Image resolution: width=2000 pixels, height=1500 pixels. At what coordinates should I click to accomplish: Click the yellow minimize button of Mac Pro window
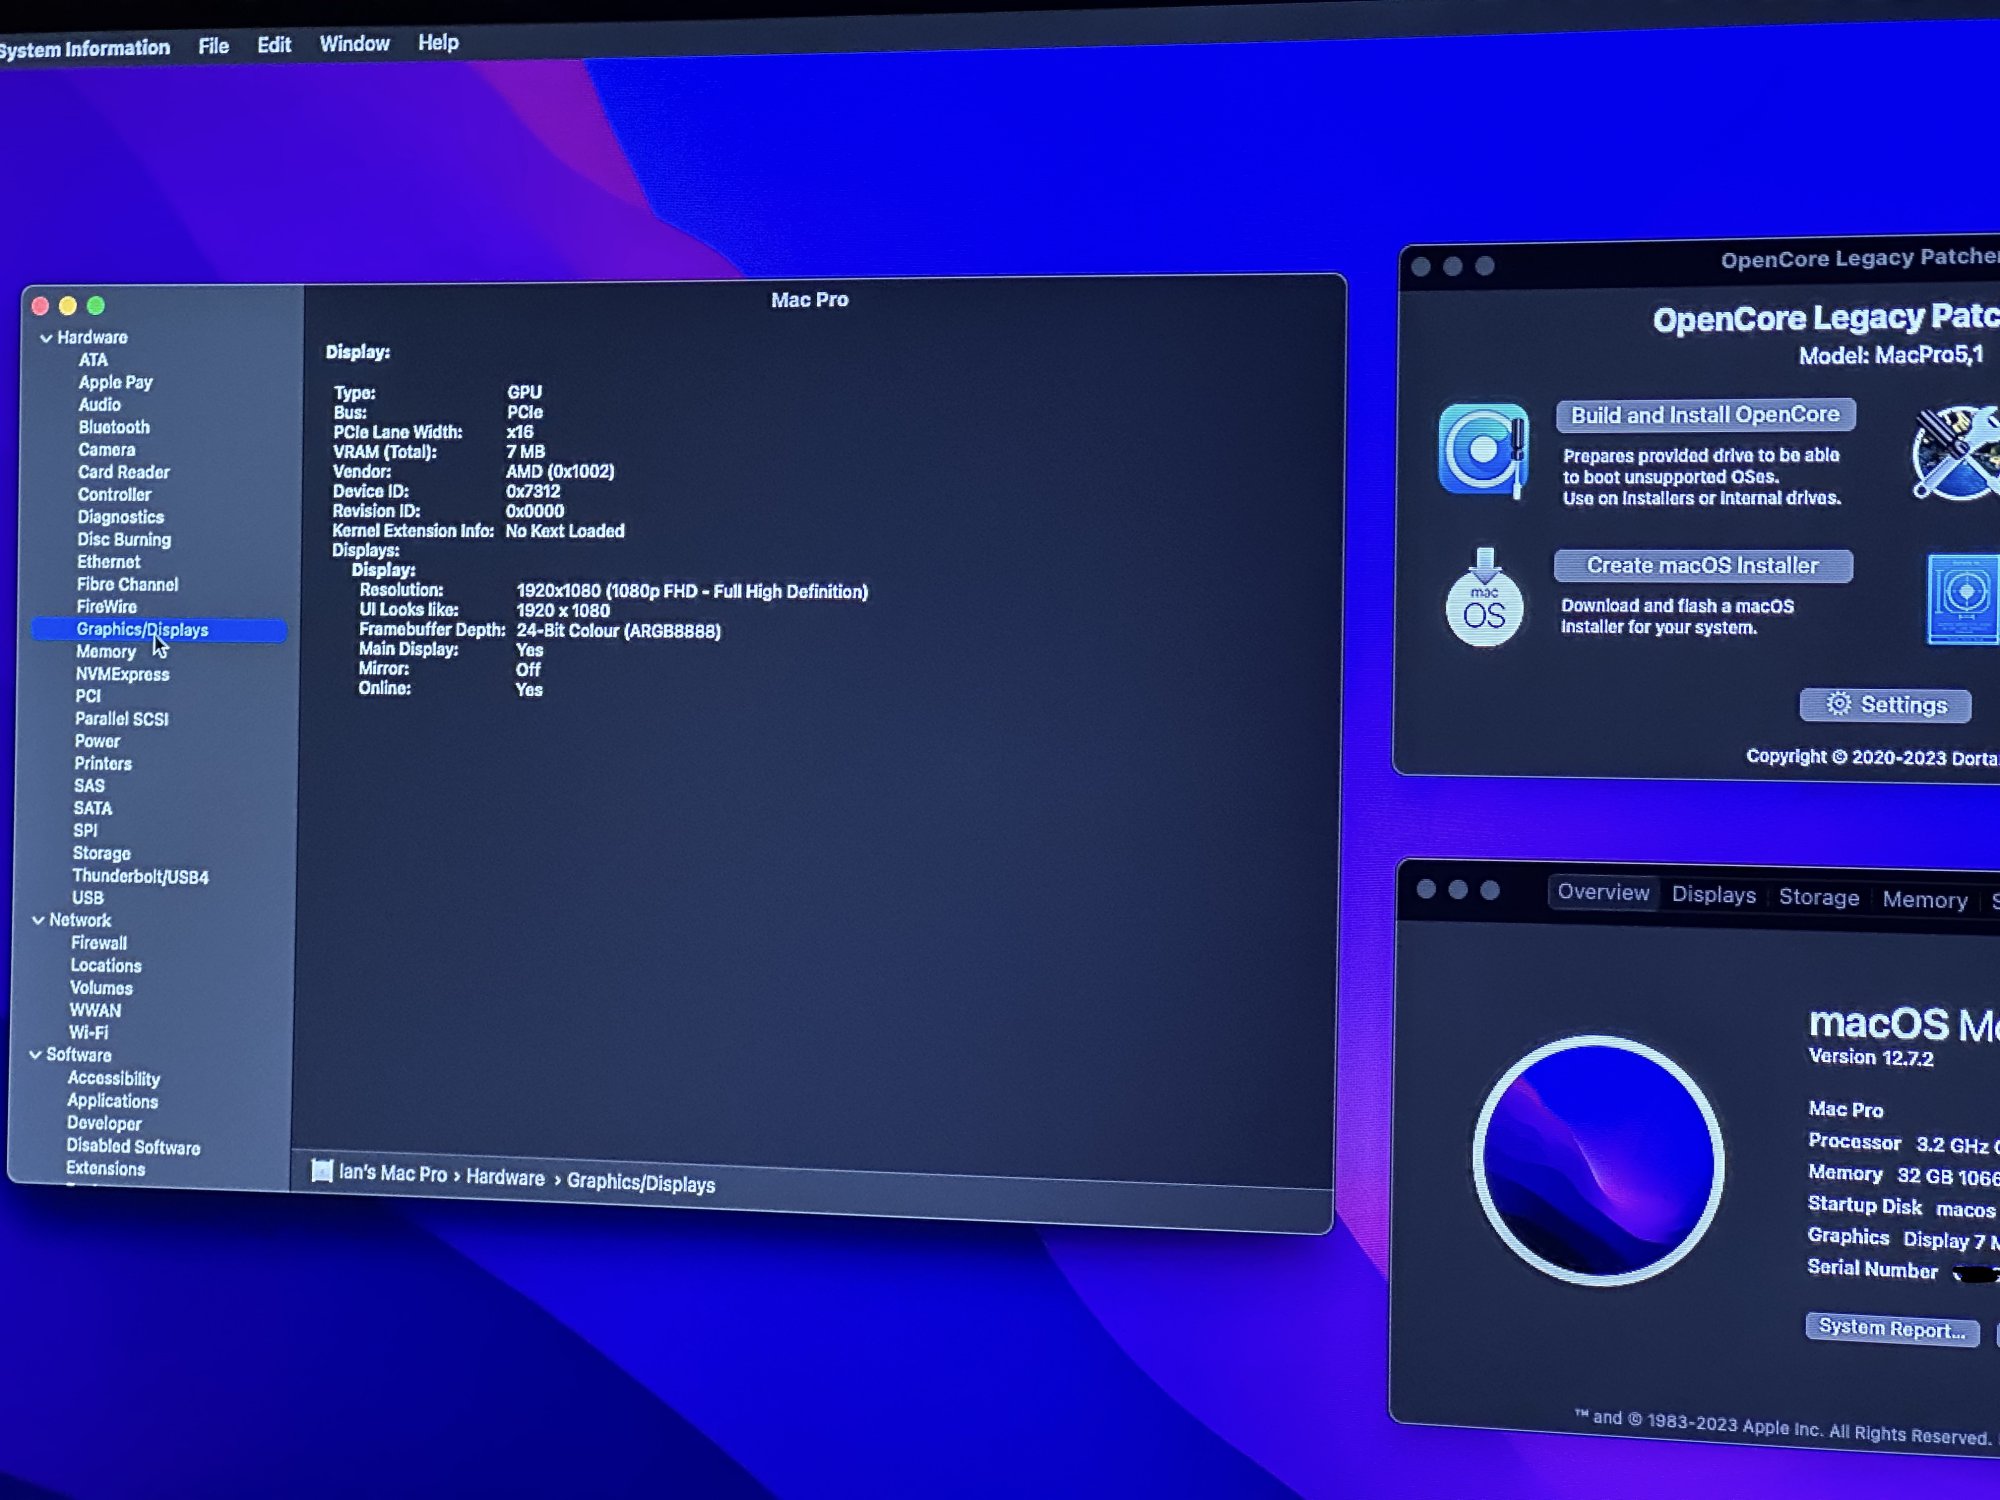[x=68, y=306]
